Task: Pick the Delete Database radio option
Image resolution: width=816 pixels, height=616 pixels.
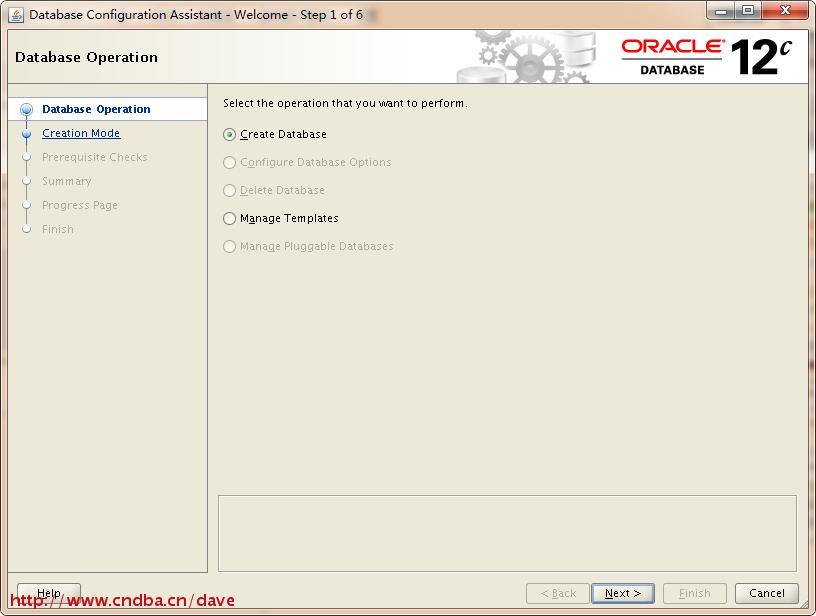Action: click(230, 190)
